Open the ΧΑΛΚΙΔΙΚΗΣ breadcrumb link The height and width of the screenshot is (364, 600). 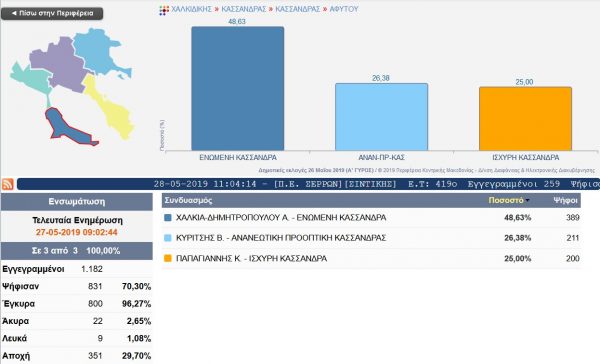191,9
